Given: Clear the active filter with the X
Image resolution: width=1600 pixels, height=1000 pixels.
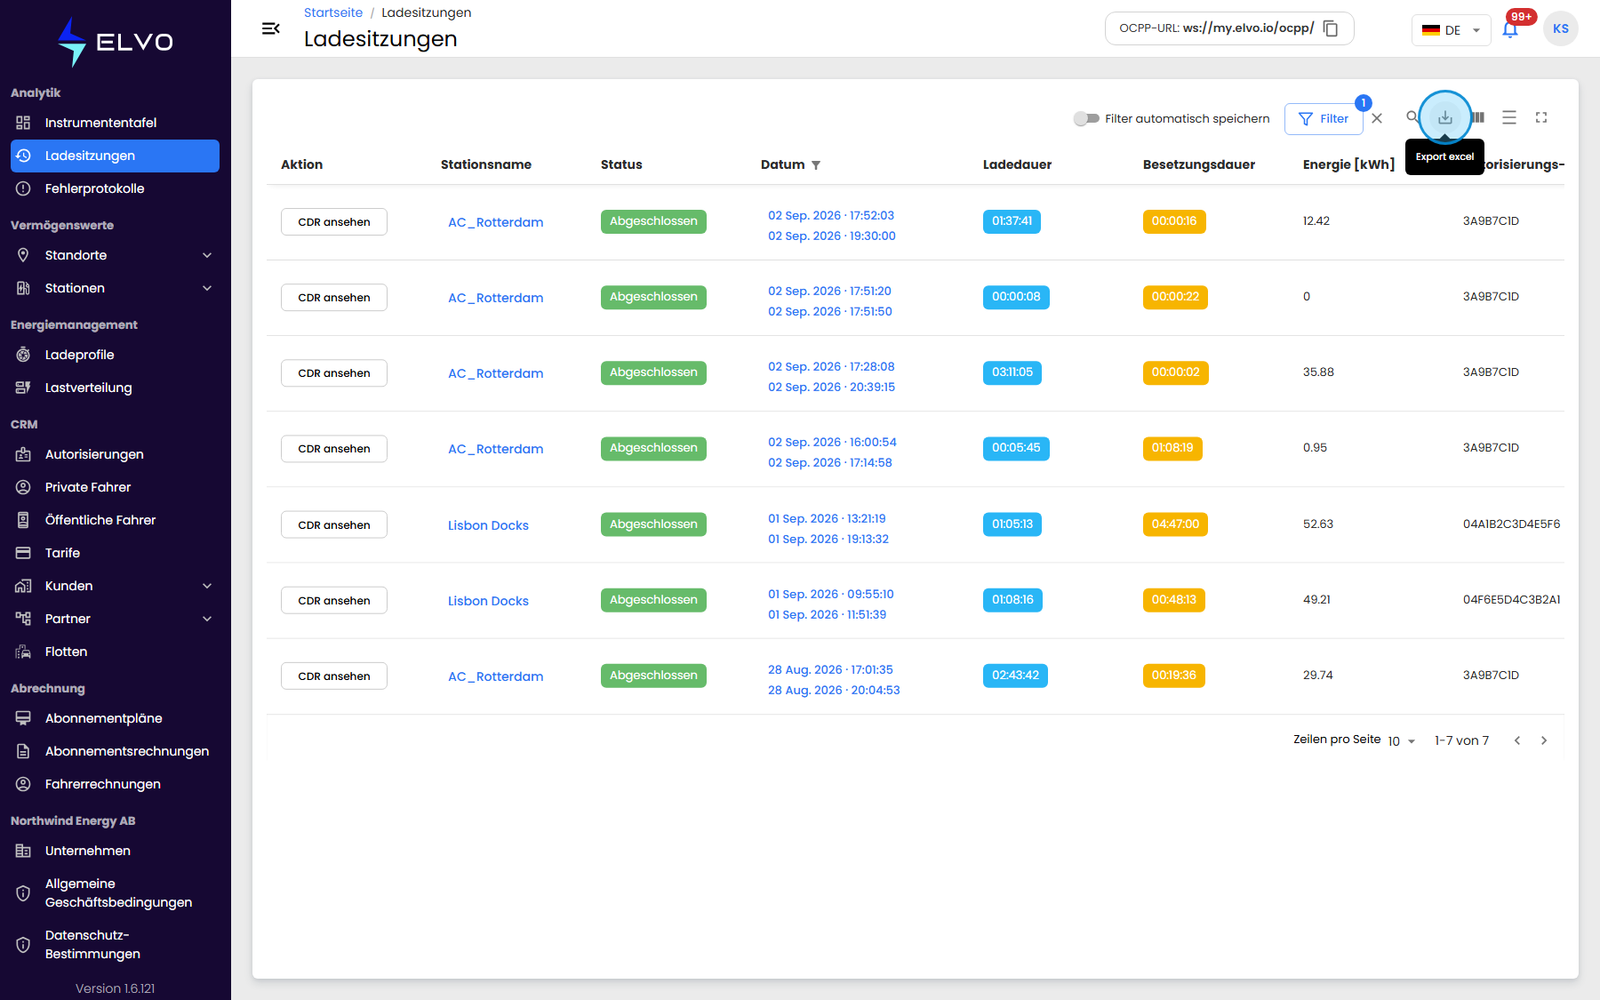Looking at the screenshot, I should click(1377, 118).
